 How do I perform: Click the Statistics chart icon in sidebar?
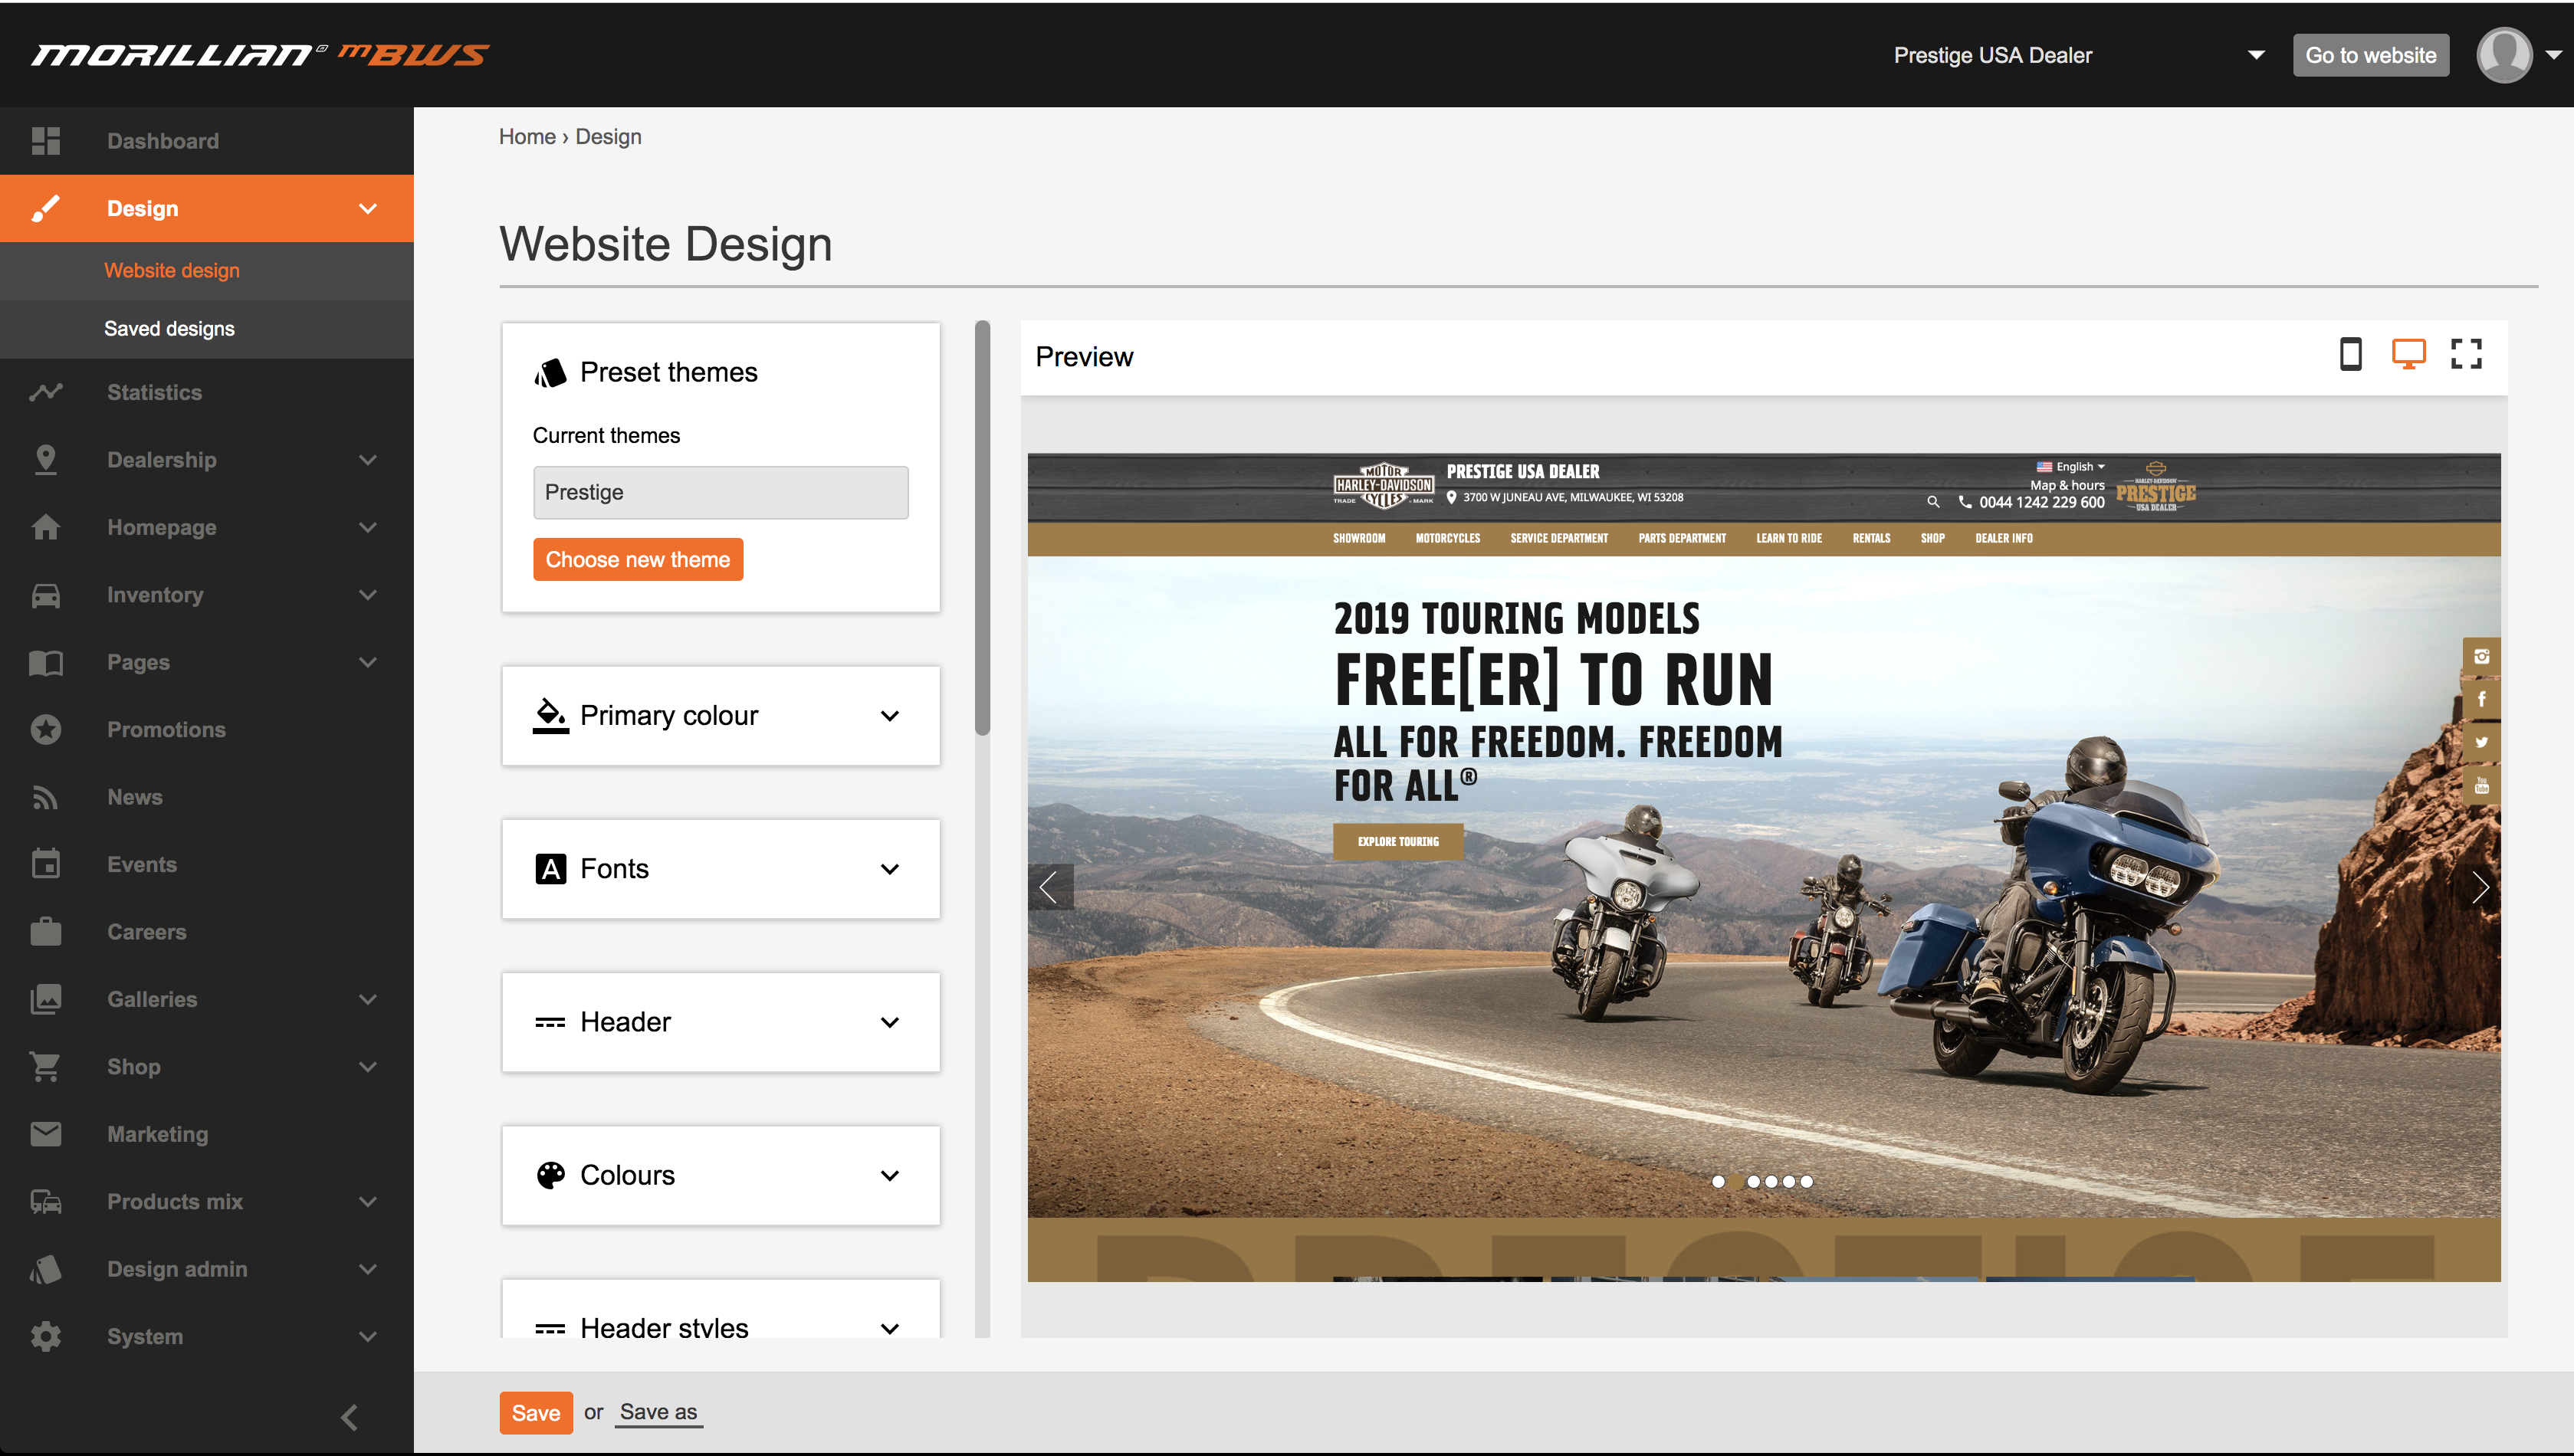click(46, 392)
